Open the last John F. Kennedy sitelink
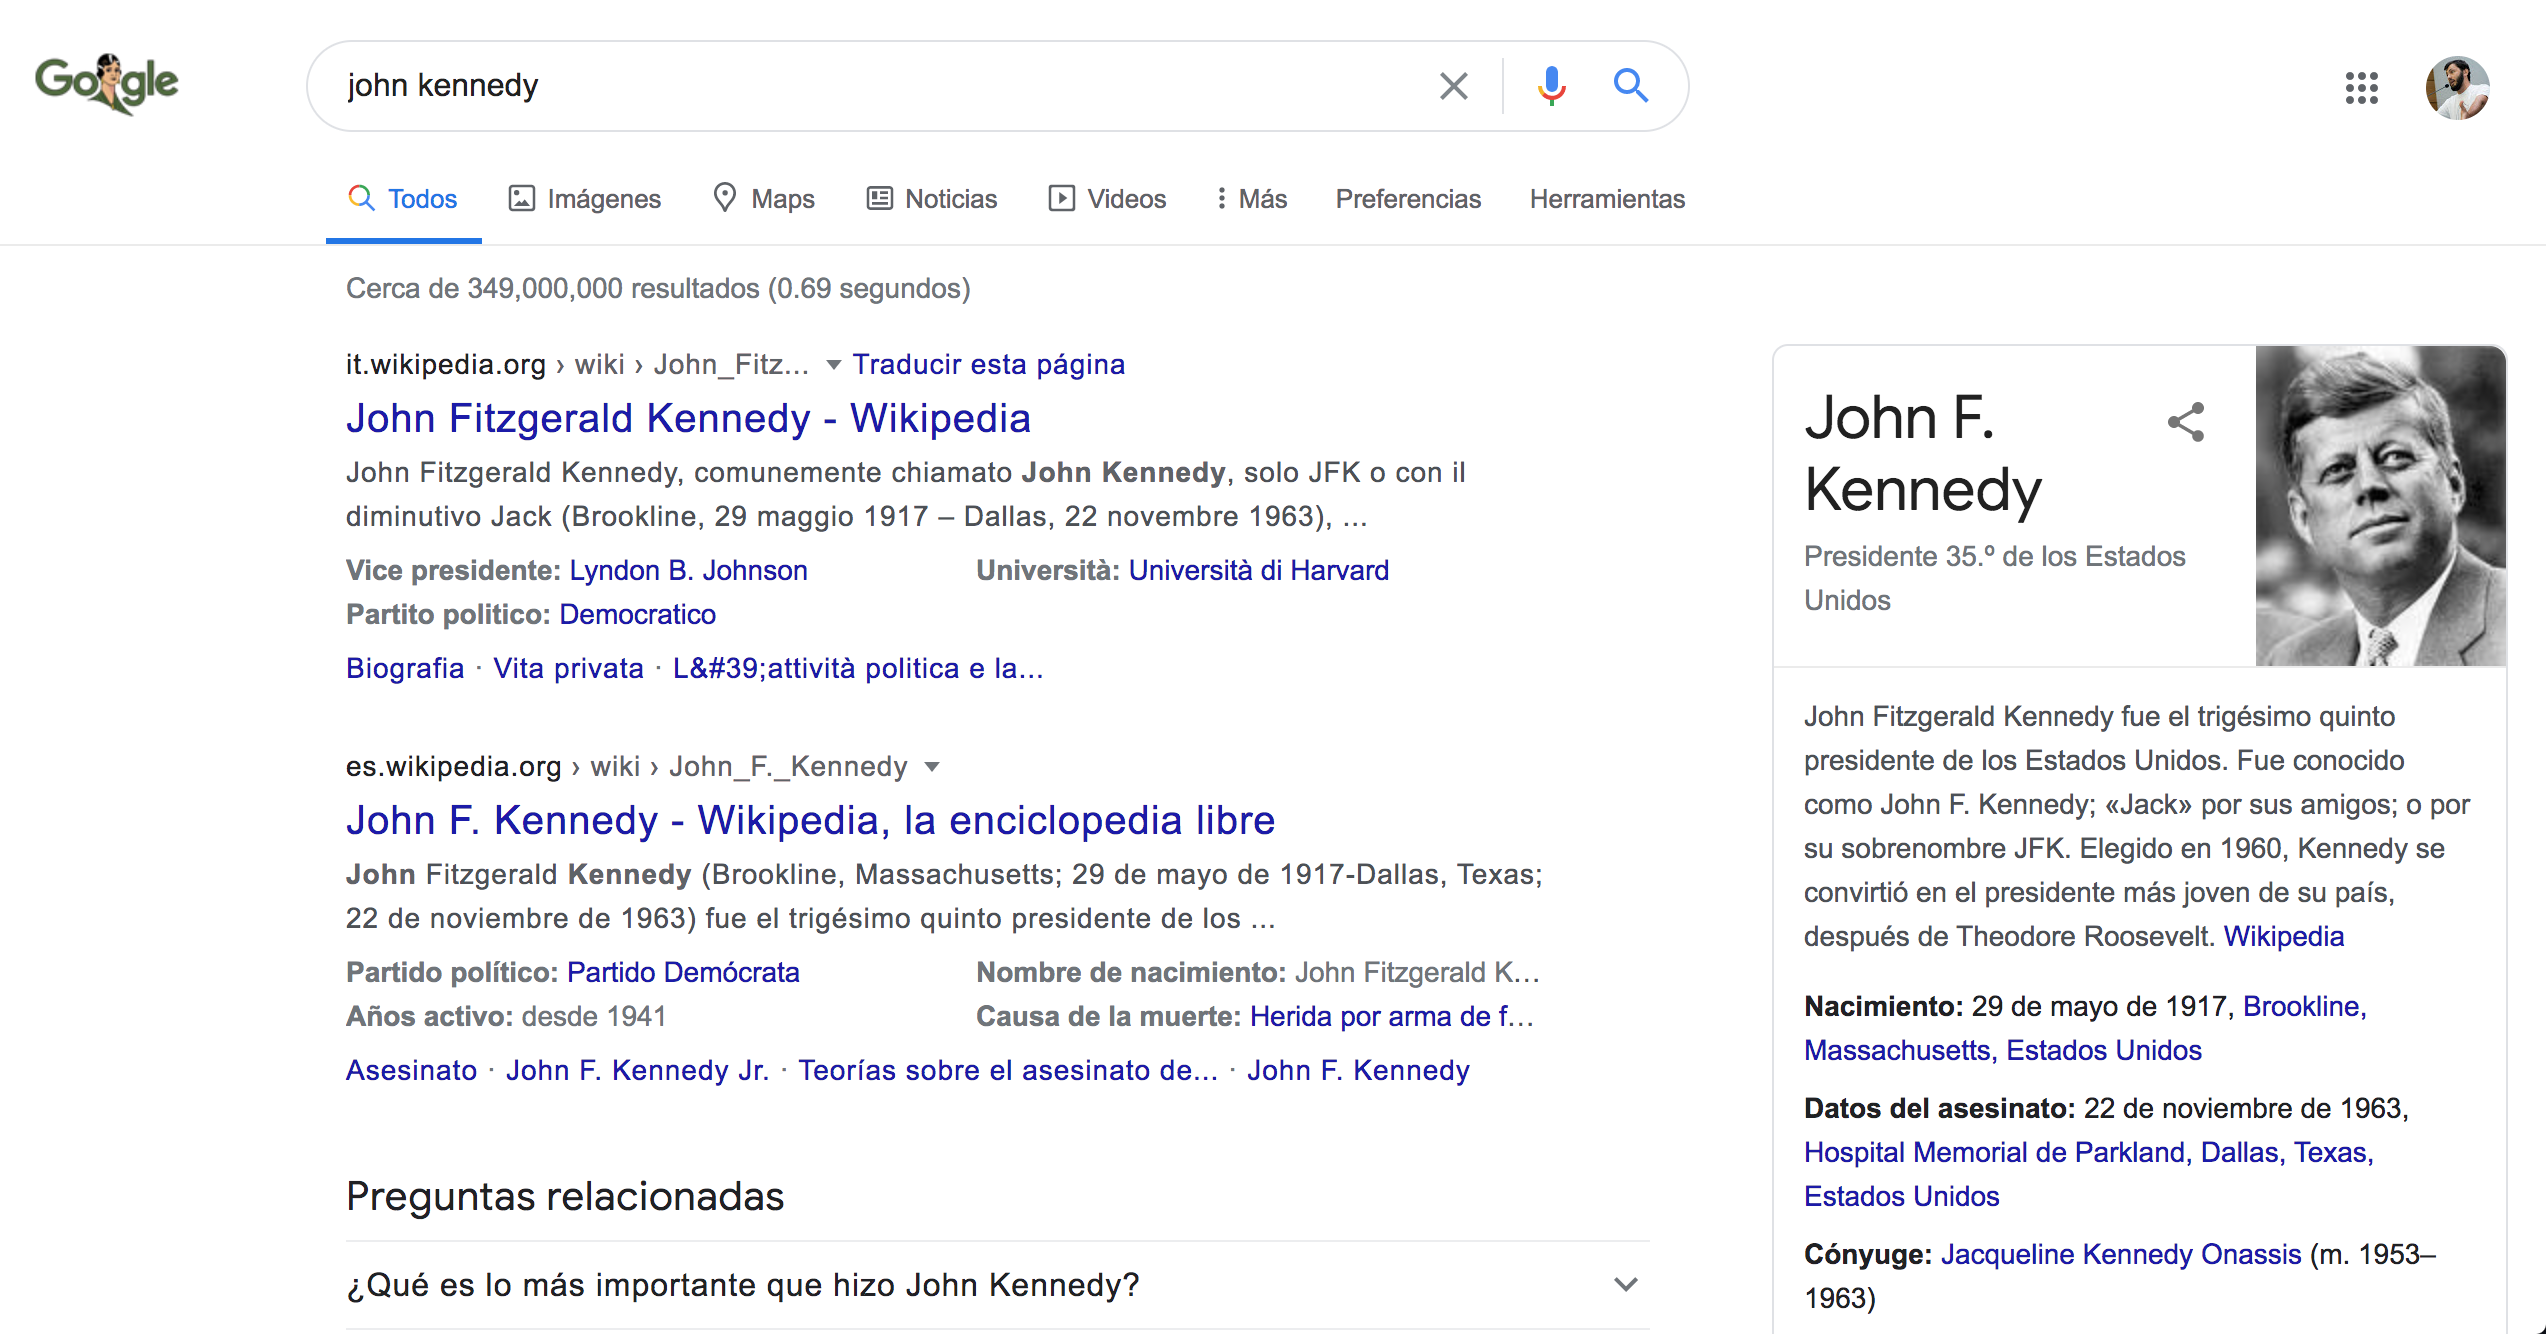2546x1334 pixels. (1358, 1070)
